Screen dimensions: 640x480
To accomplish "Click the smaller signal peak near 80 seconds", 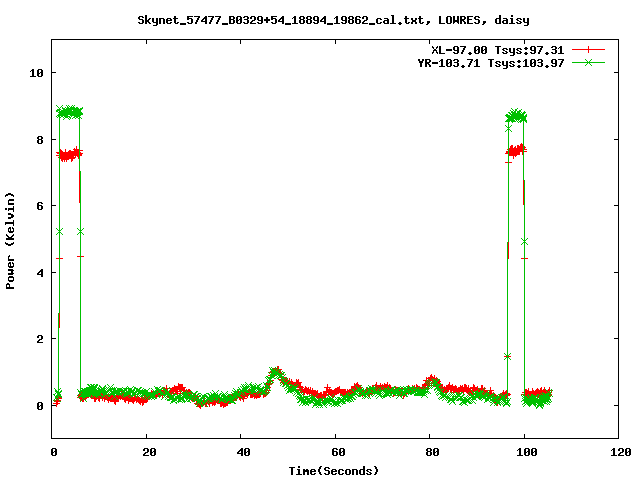I will point(432,381).
